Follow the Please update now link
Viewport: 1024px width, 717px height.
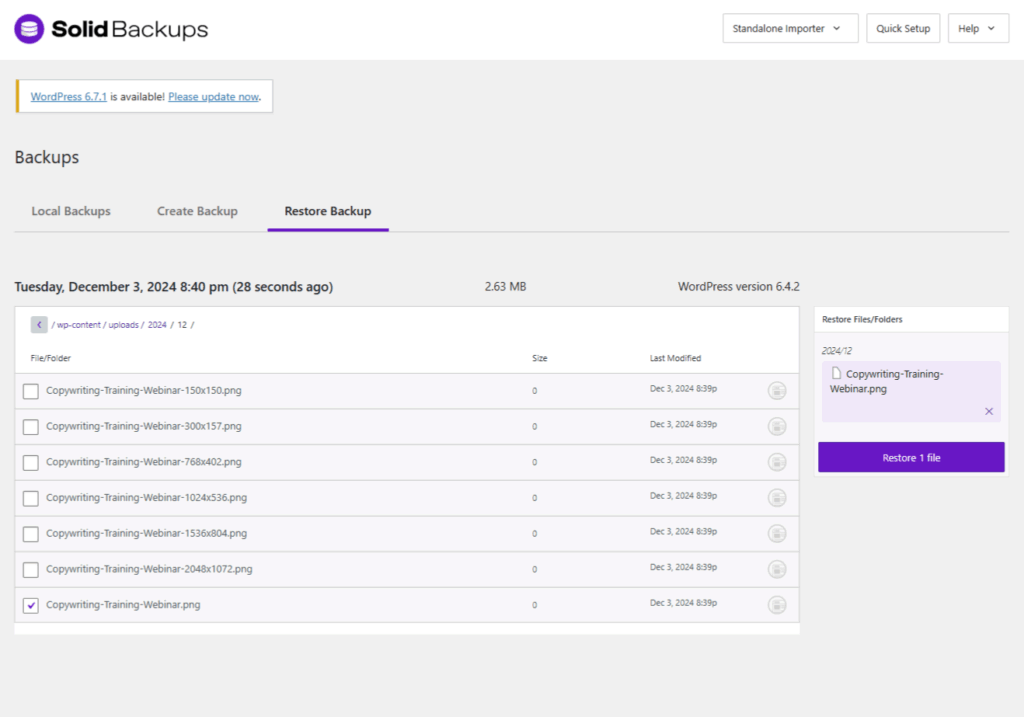(x=214, y=97)
